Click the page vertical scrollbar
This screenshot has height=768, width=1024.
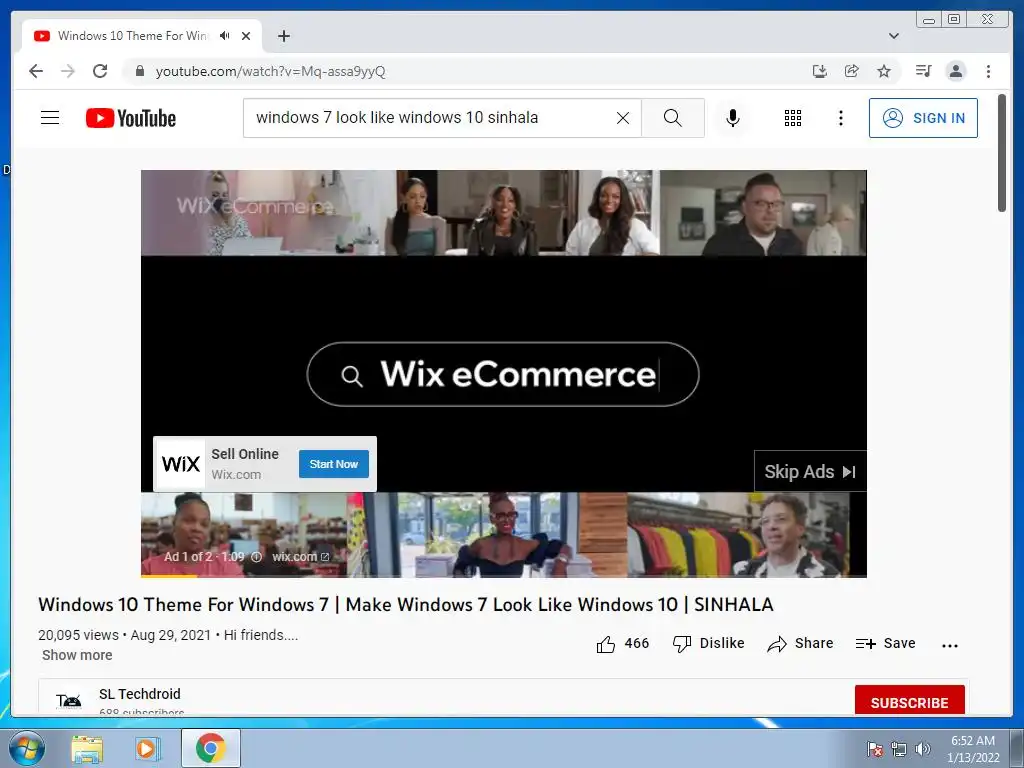click(1002, 153)
